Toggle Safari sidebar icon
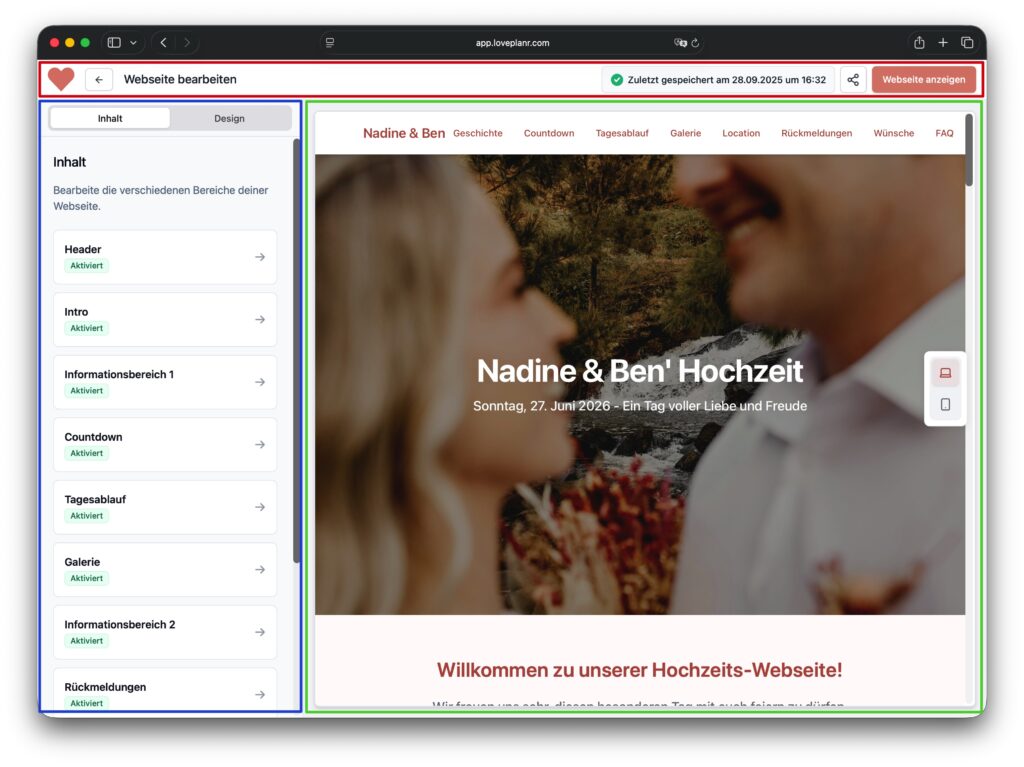This screenshot has height=767, width=1024. pos(114,43)
